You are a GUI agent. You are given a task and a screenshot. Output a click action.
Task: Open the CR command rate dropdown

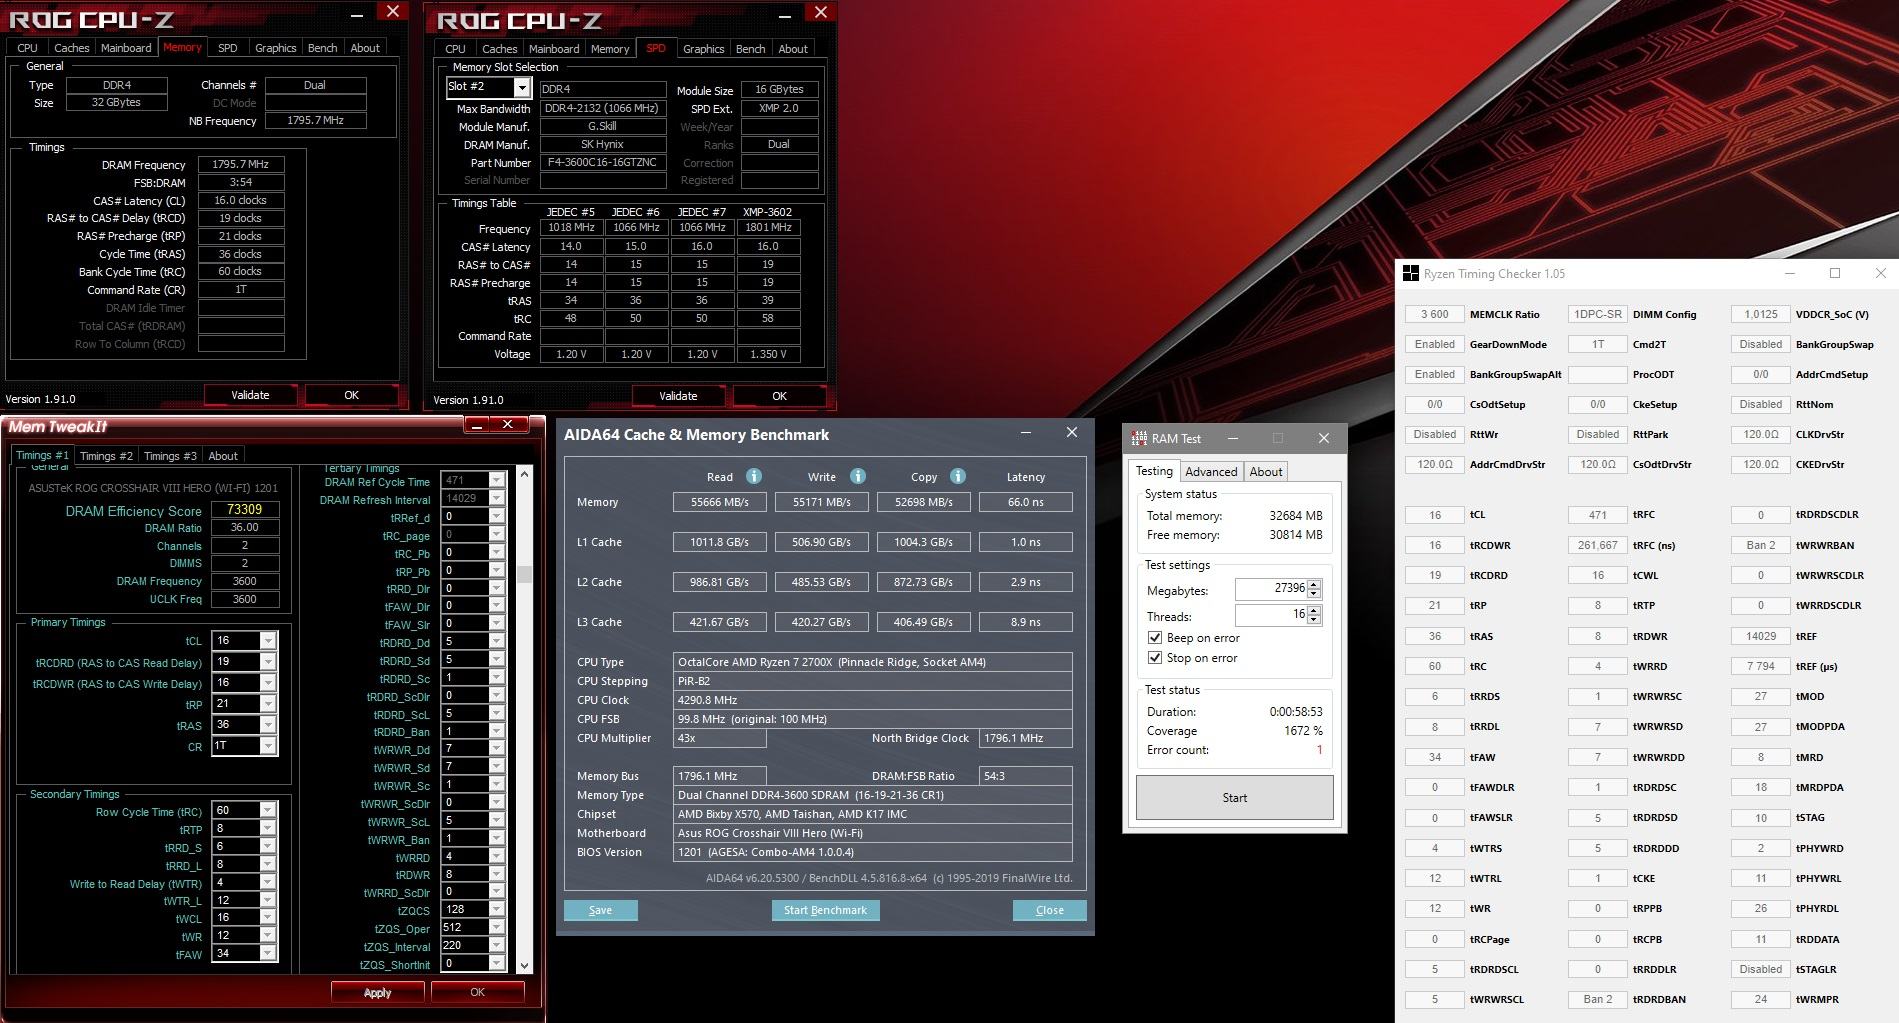[x=267, y=746]
